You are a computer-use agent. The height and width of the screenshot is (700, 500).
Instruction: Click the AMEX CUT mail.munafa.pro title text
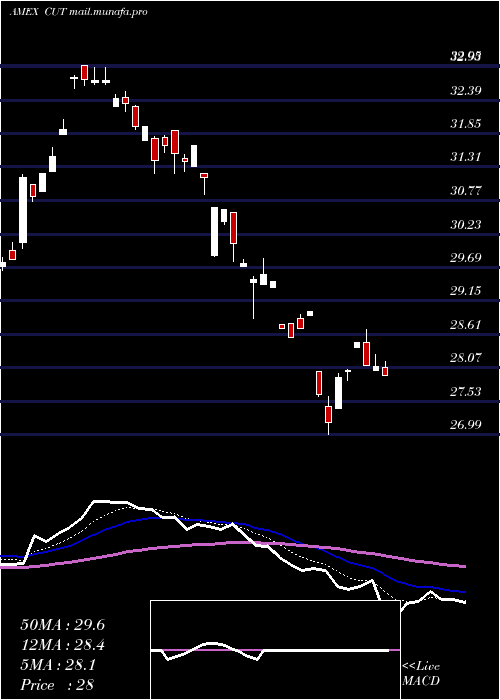pyautogui.click(x=79, y=12)
